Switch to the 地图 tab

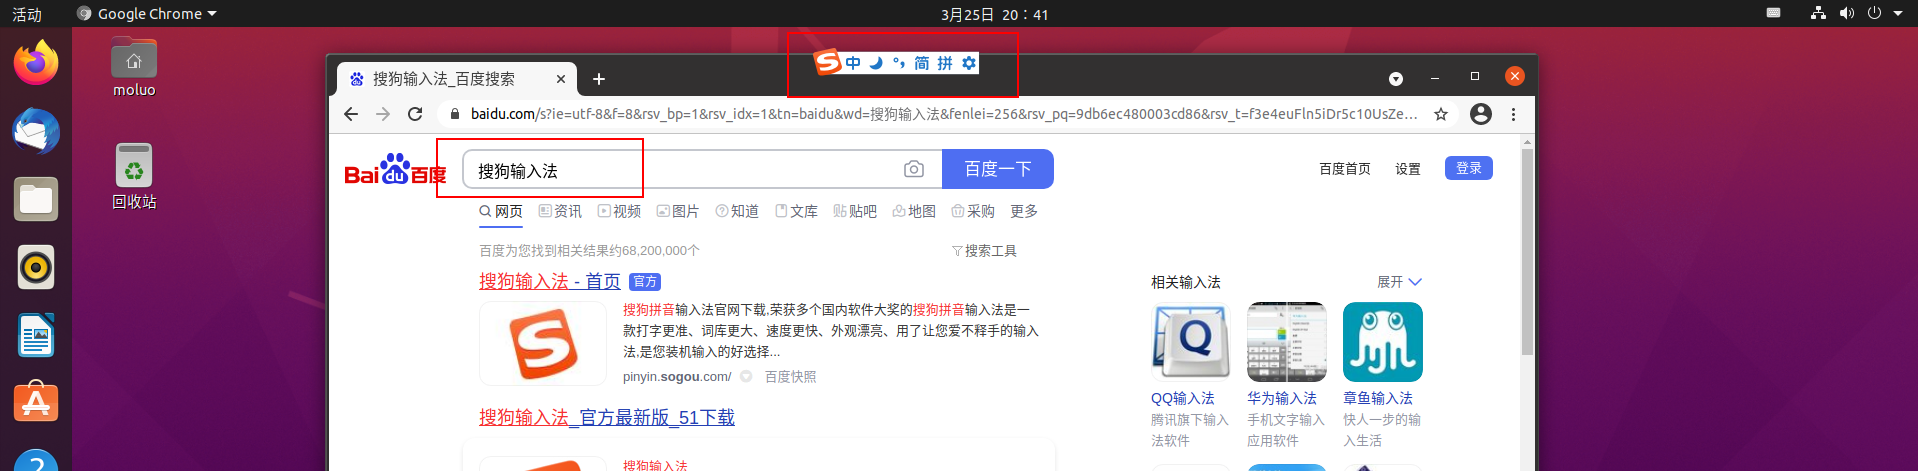pos(914,211)
